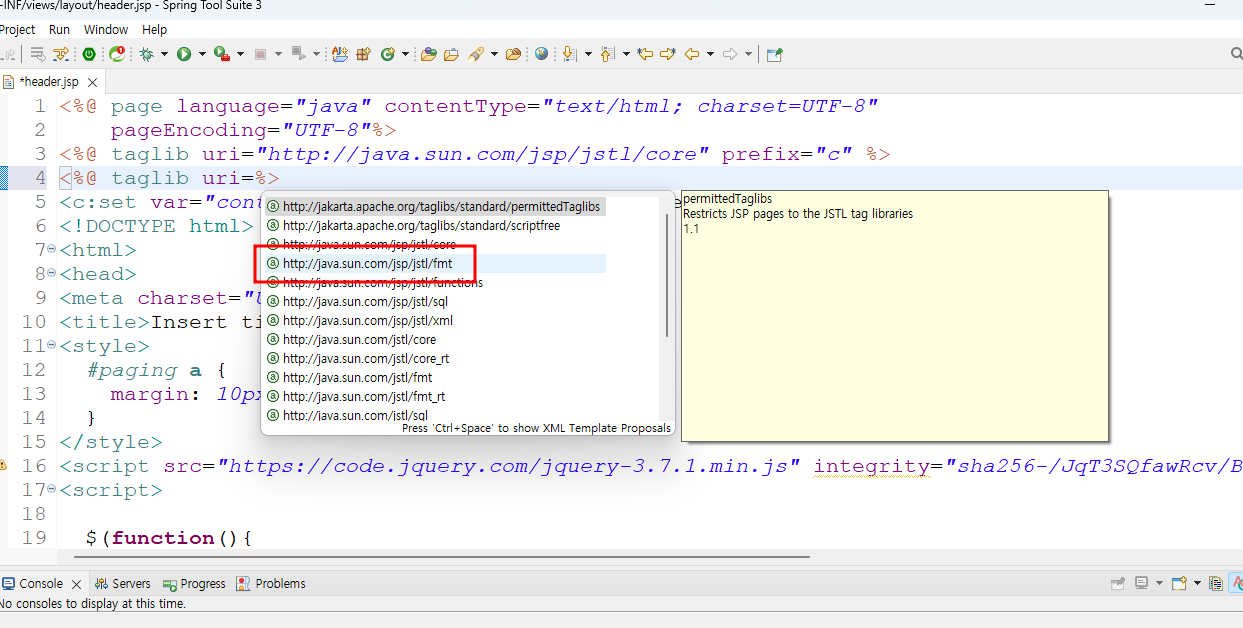
Task: Open the Project menu
Action: pyautogui.click(x=17, y=30)
